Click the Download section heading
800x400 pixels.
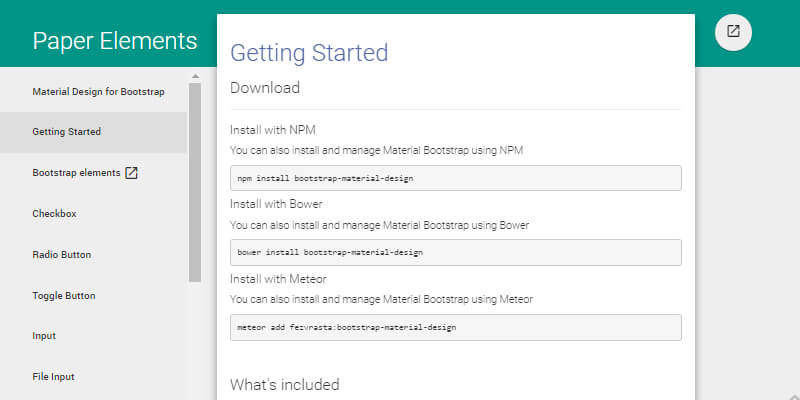[265, 88]
